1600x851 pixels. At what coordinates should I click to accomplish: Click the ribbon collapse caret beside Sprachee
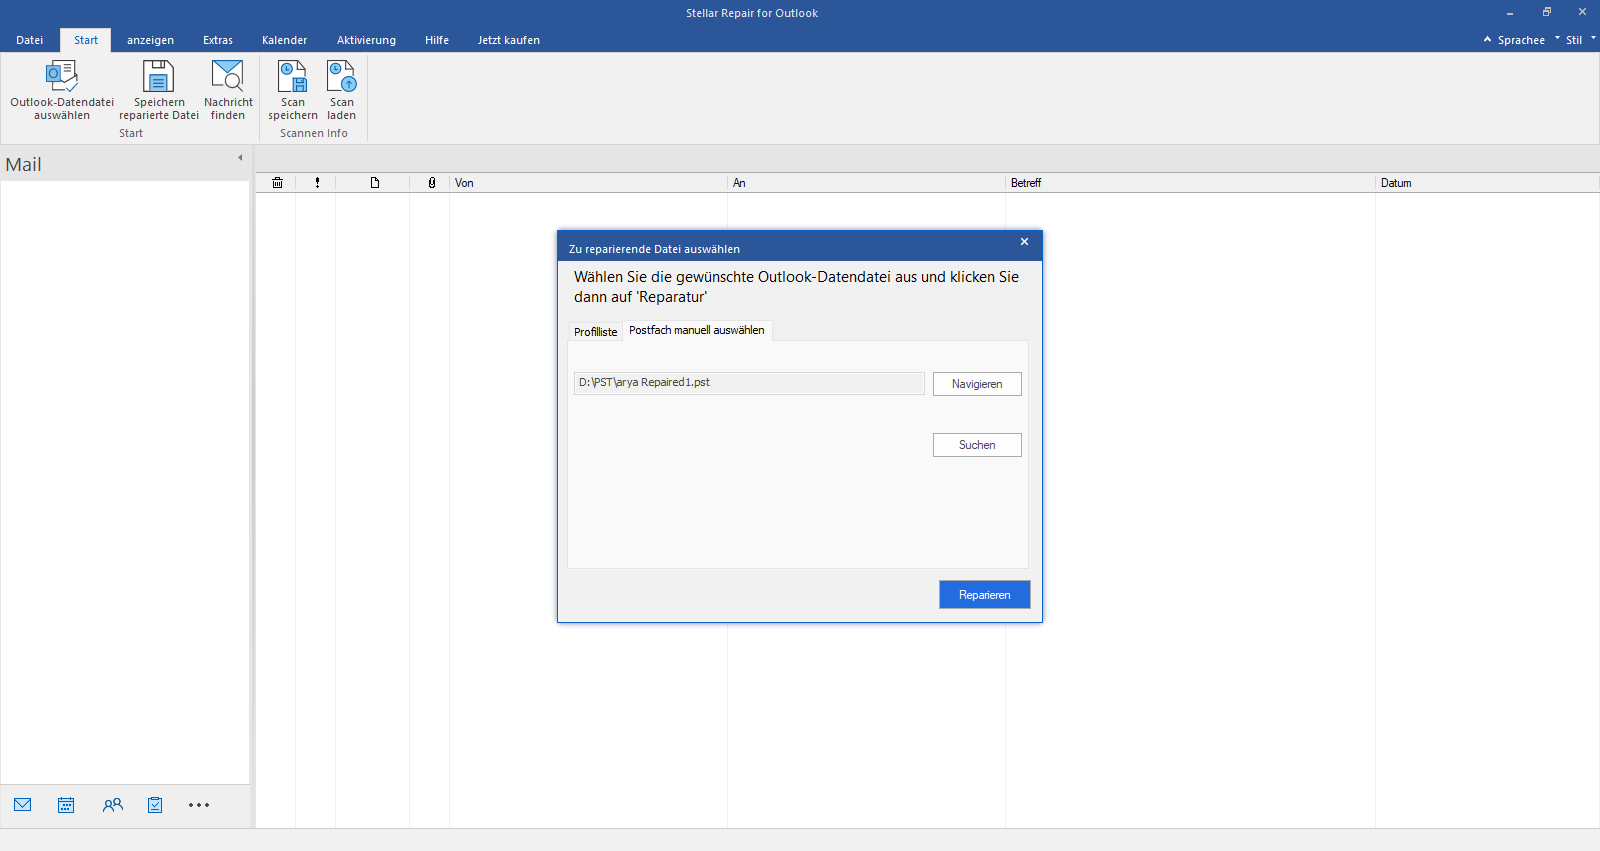click(1487, 39)
